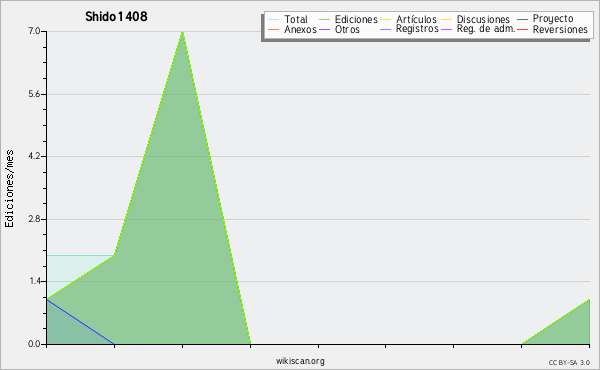
Task: Click the blue Registros line
Action: pyautogui.click(x=80, y=322)
